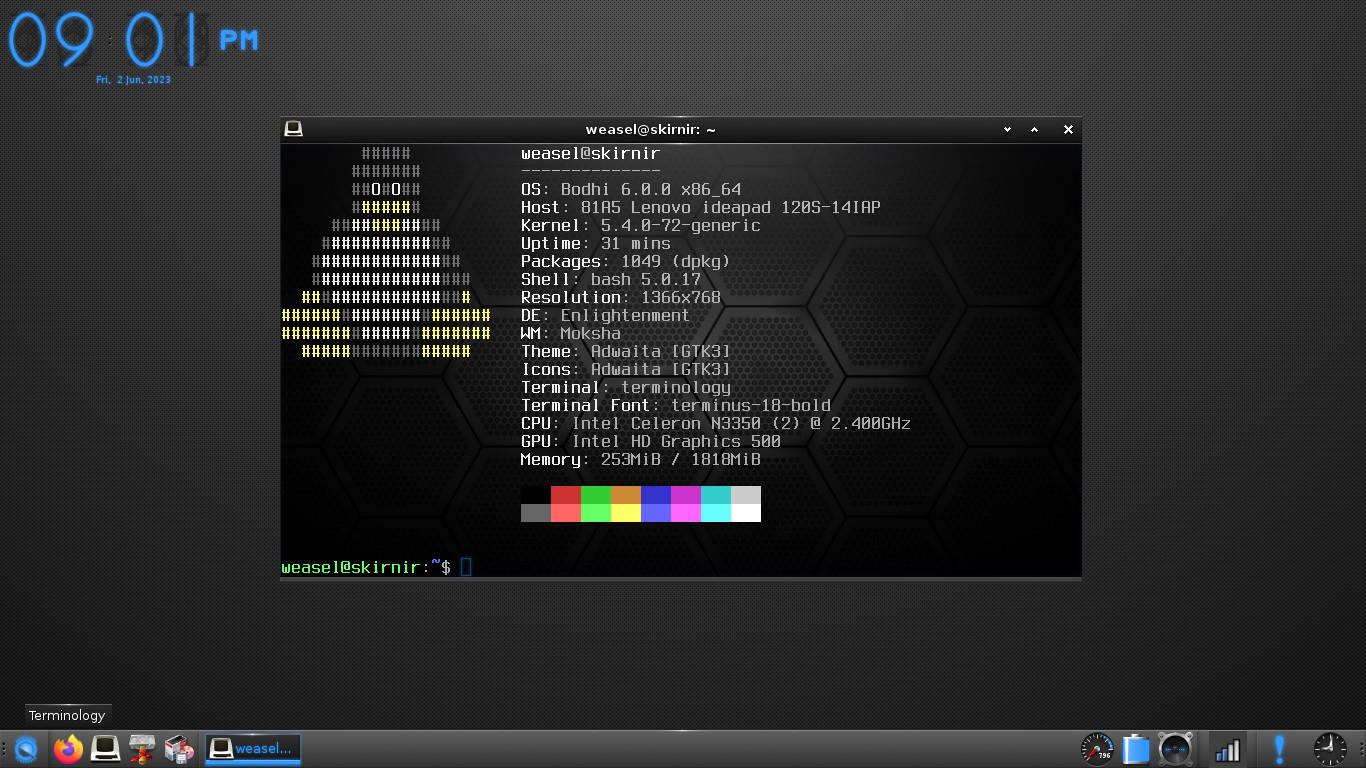Click the red color block in neofetch
The height and width of the screenshot is (768, 1366).
pyautogui.click(x=566, y=495)
